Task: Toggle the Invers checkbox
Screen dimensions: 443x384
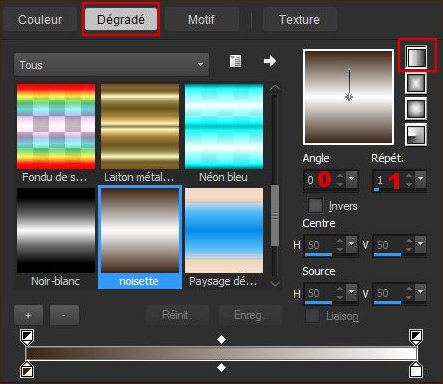Action: click(315, 206)
